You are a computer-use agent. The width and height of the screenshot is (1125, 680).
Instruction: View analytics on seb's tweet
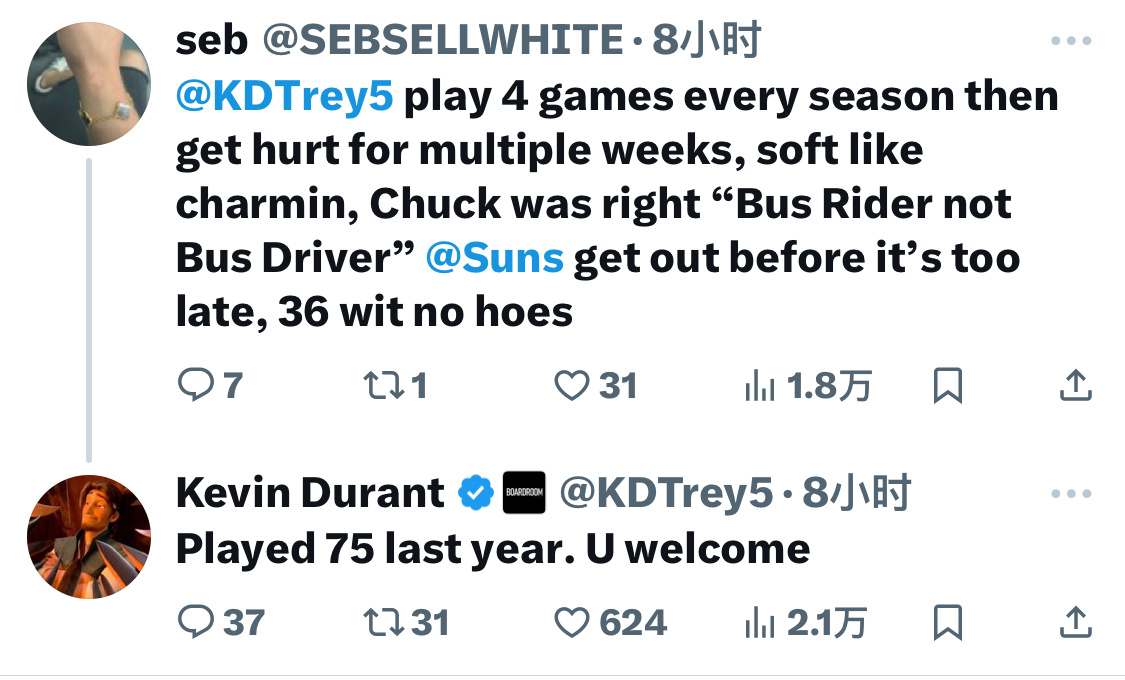point(760,385)
